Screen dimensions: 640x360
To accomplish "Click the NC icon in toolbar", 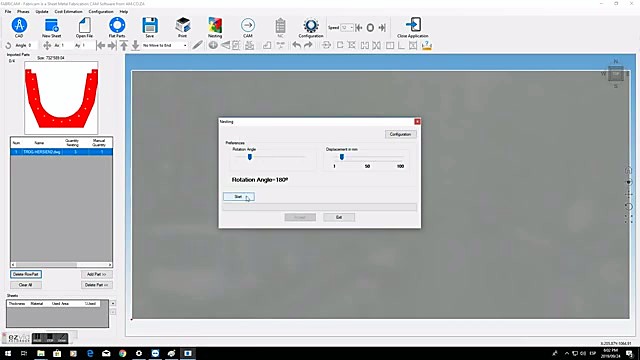I will 280,26.
